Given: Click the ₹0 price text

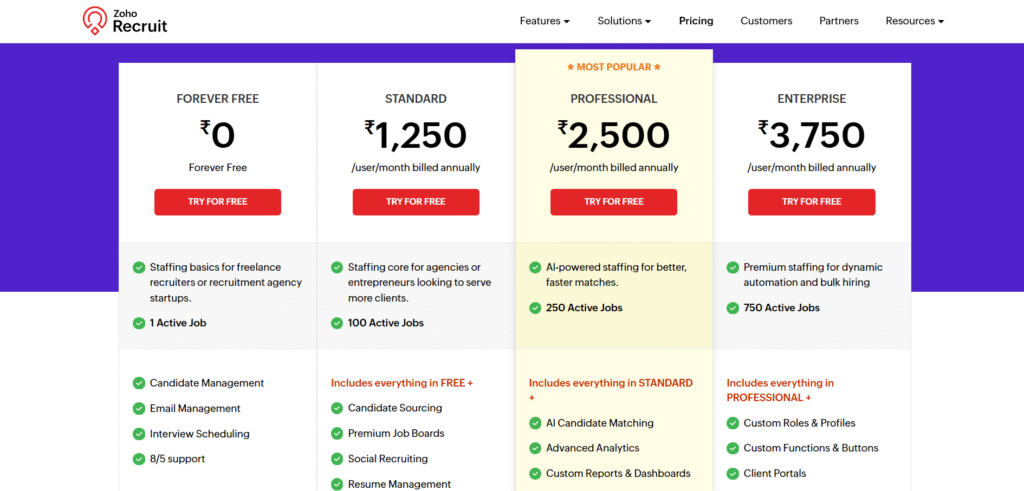Looking at the screenshot, I should pyautogui.click(x=217, y=135).
